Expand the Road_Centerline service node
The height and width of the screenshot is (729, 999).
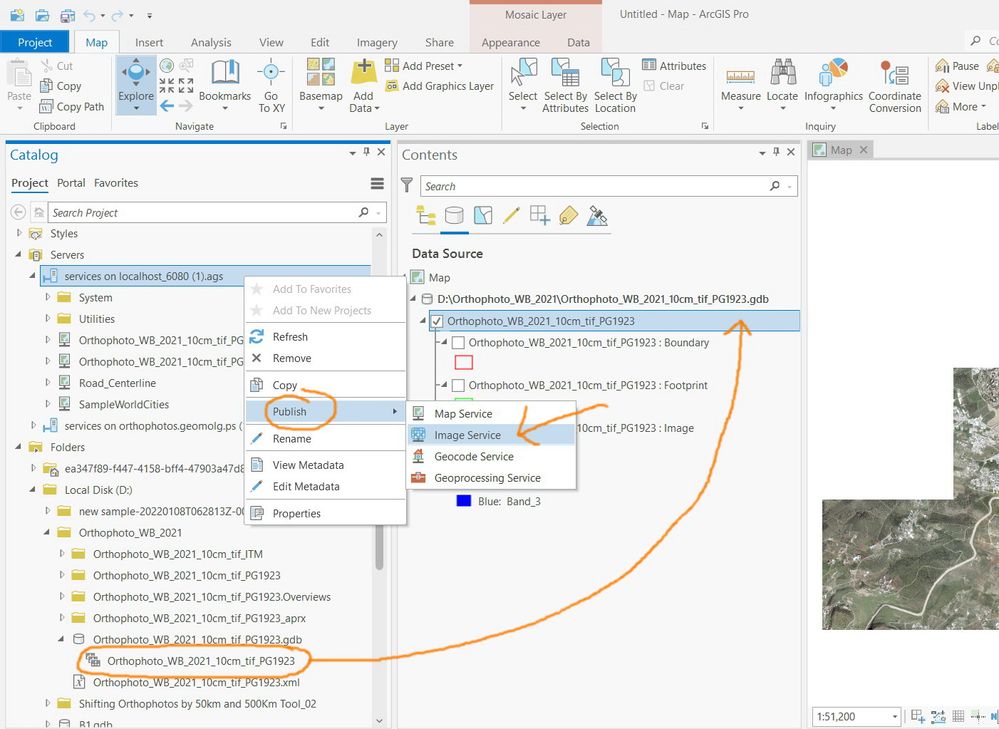(x=47, y=383)
